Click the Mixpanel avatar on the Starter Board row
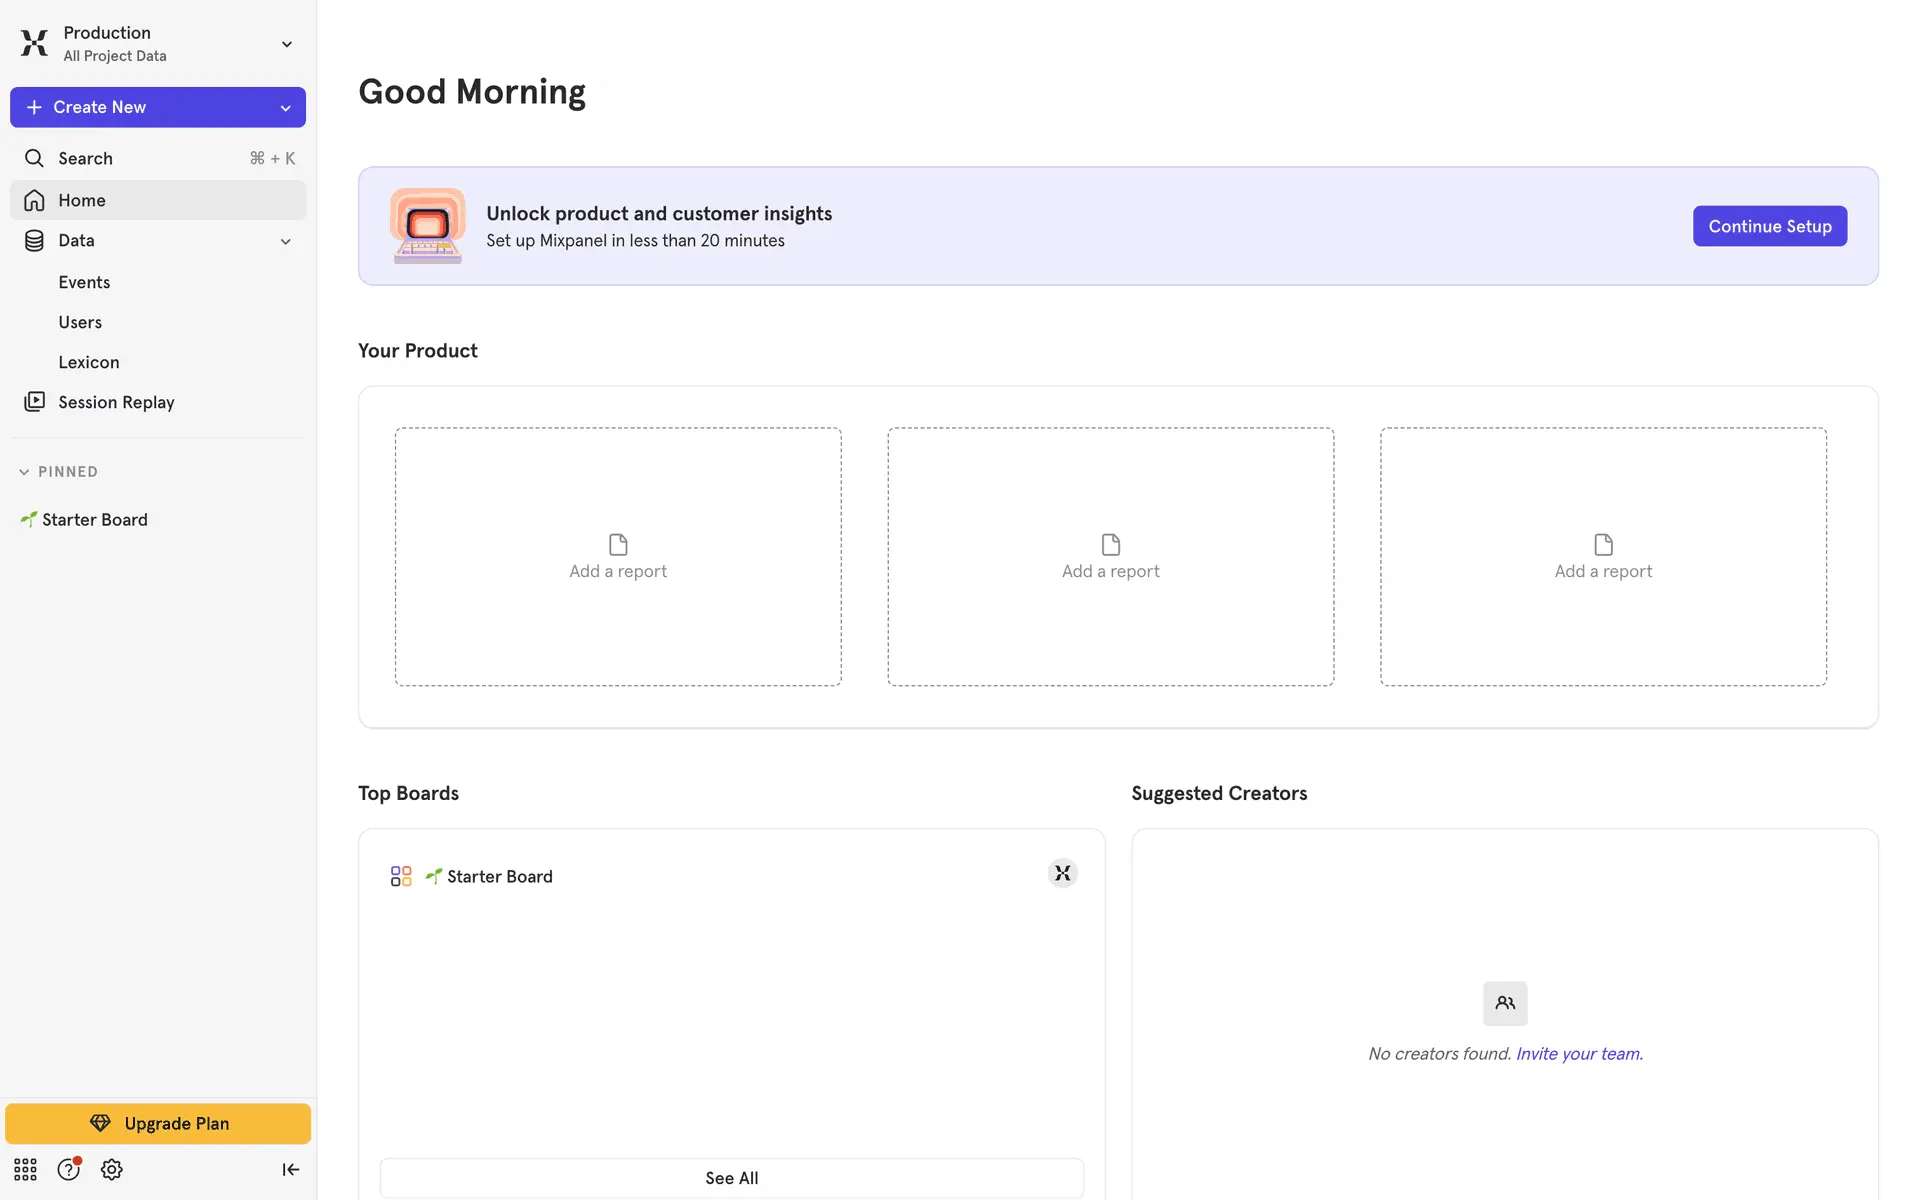 click(1062, 873)
